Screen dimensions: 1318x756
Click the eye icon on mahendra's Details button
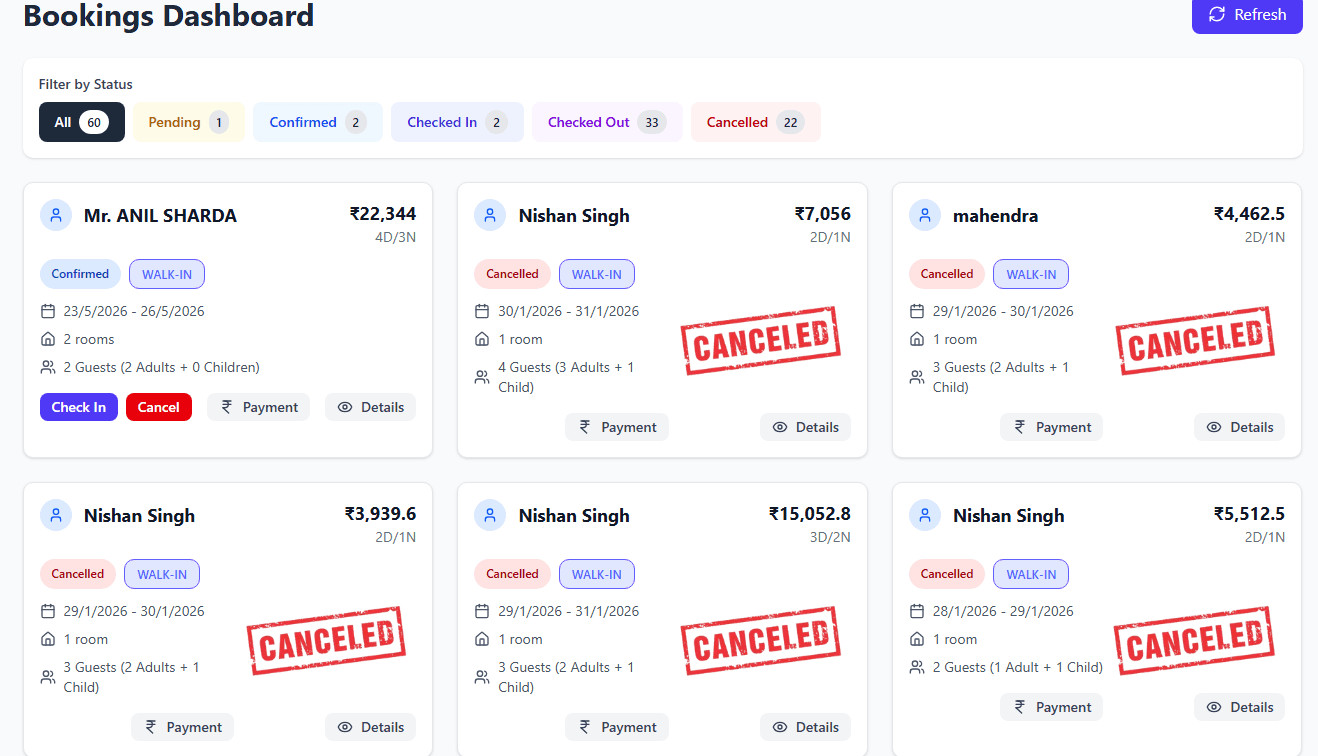[x=1213, y=427]
